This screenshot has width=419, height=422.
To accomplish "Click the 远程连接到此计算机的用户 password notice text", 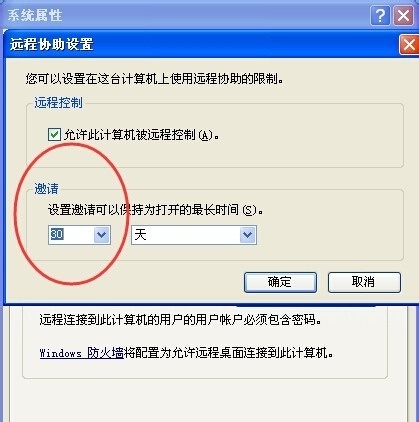I will click(x=180, y=319).
